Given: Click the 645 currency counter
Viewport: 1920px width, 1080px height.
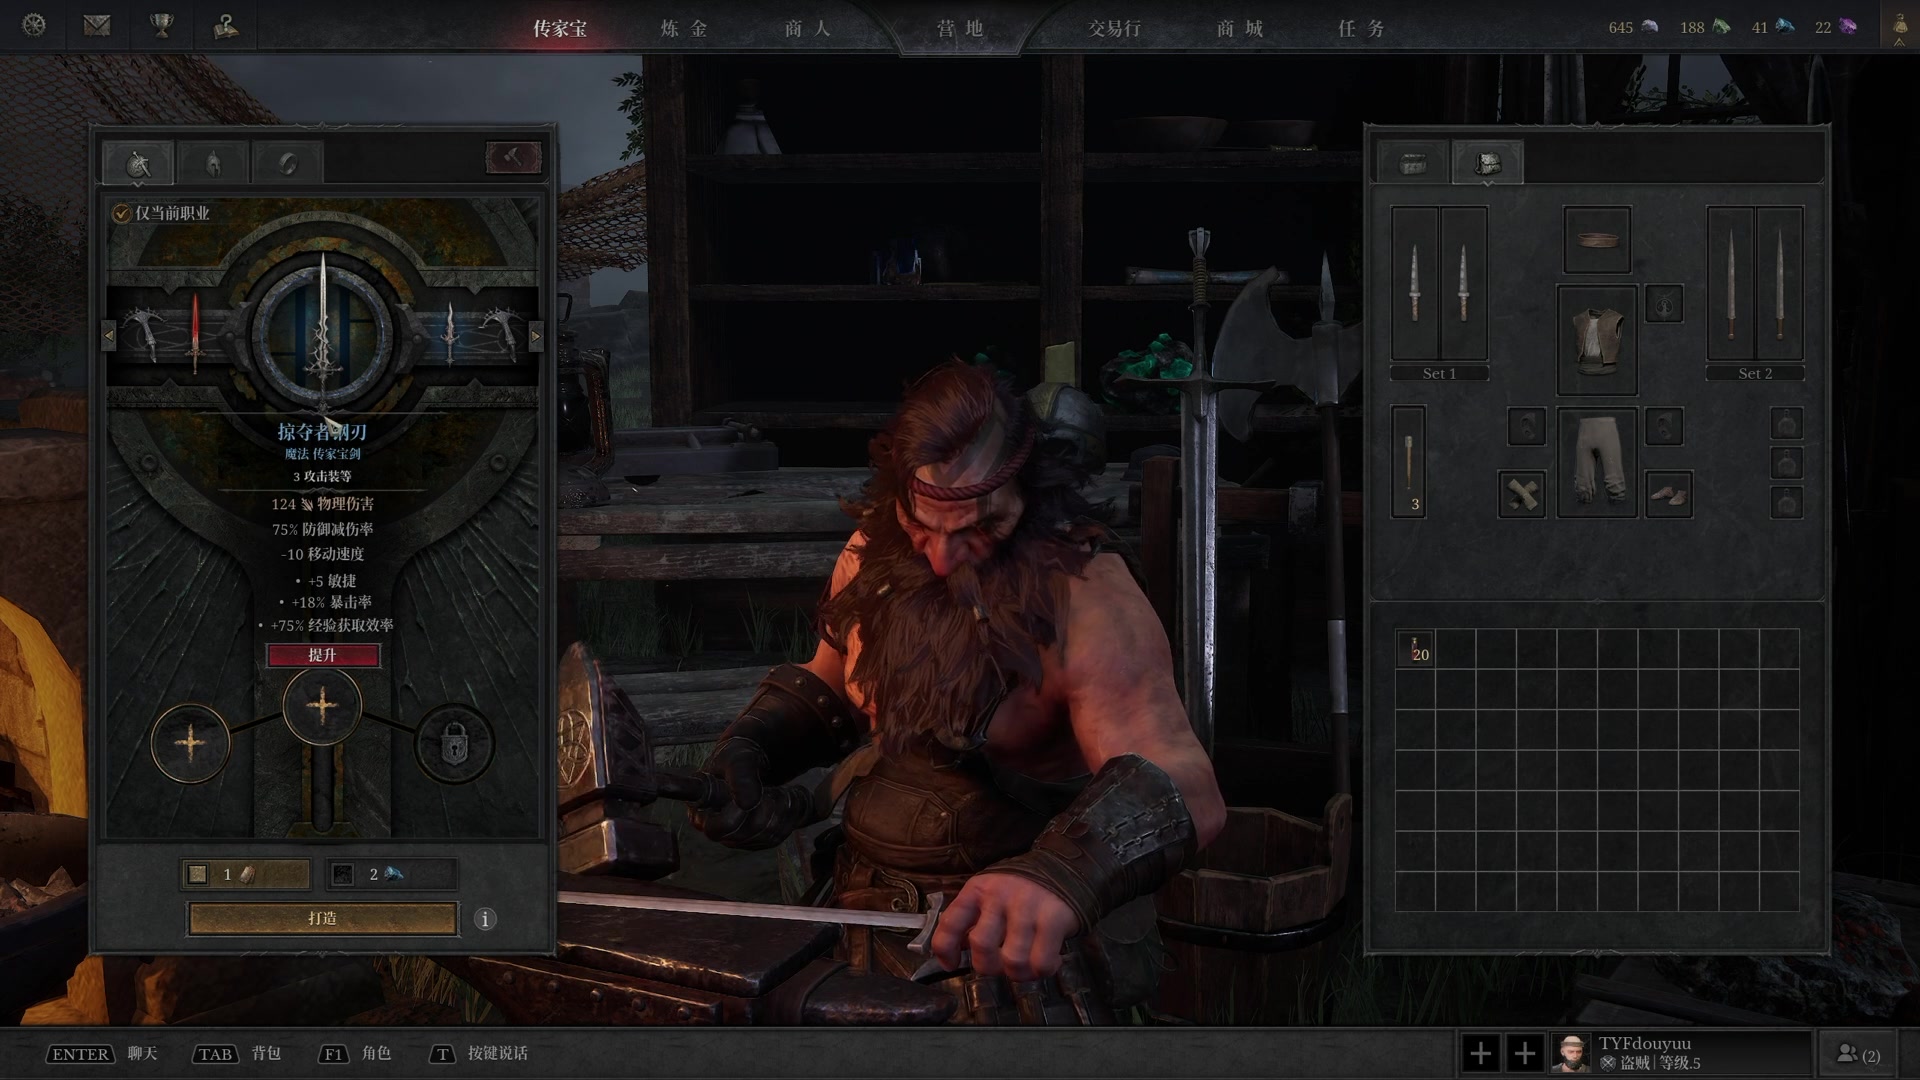Looking at the screenshot, I should (1633, 27).
